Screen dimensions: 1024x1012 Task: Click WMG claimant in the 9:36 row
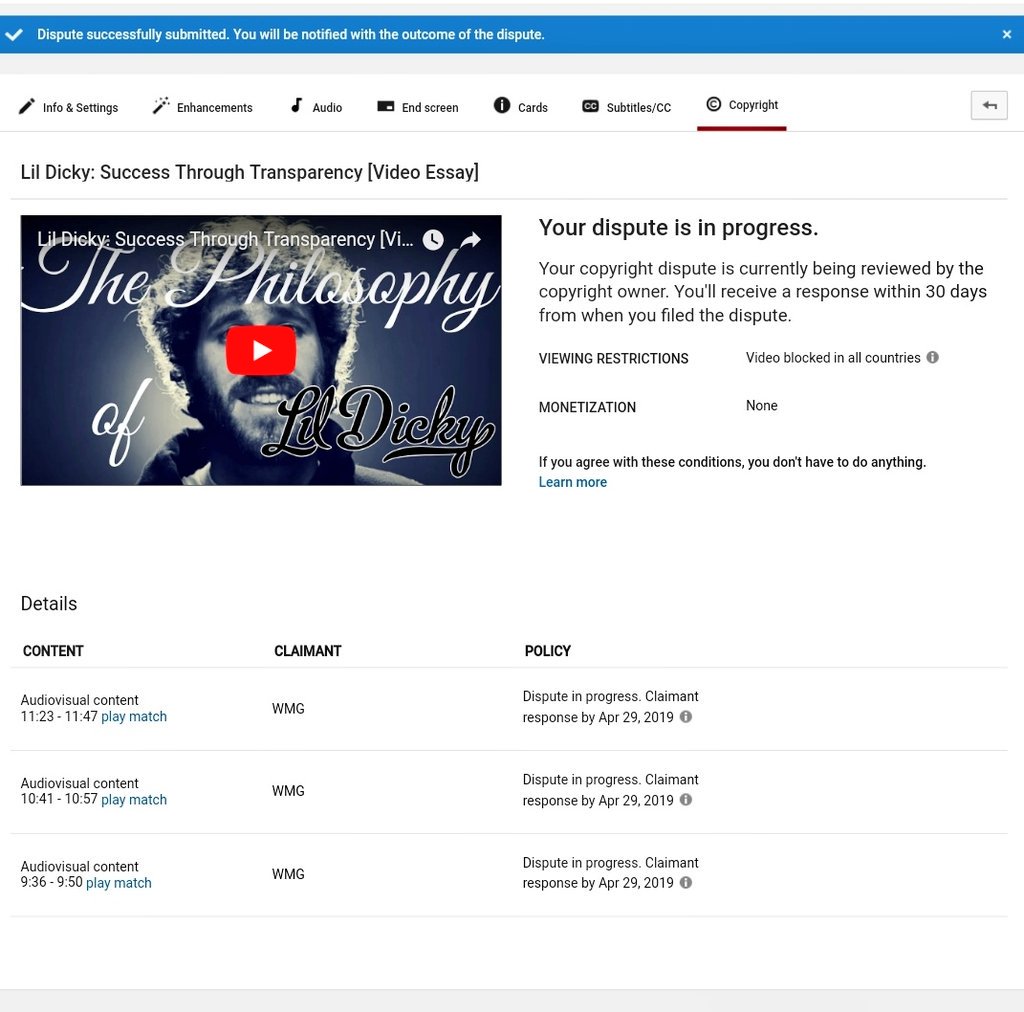(x=288, y=874)
